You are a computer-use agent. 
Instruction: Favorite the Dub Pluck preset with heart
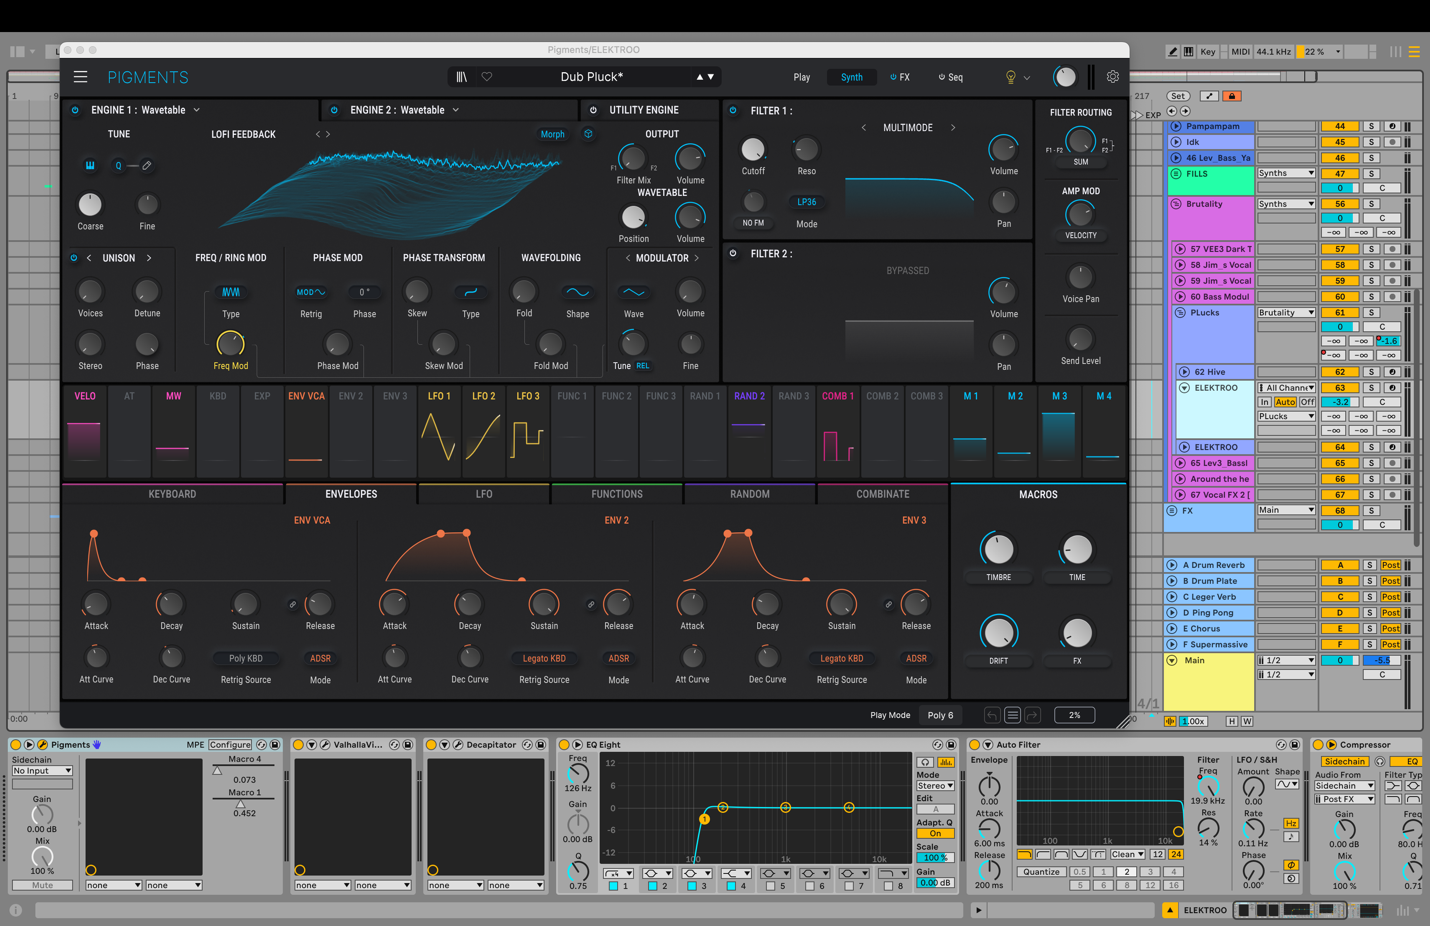(487, 77)
